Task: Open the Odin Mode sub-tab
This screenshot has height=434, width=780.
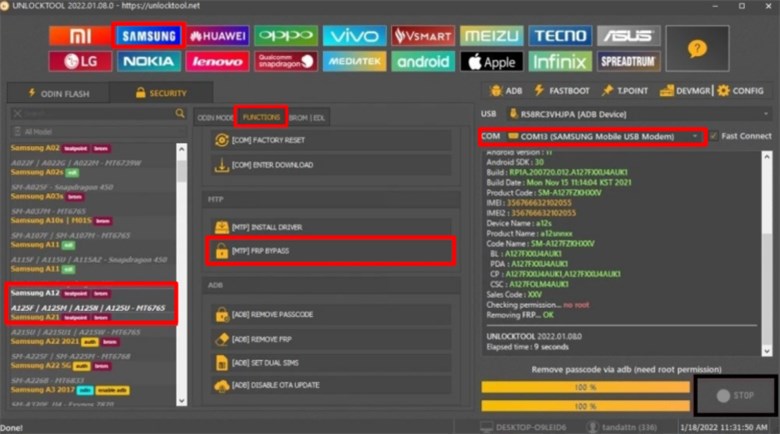Action: coord(214,117)
